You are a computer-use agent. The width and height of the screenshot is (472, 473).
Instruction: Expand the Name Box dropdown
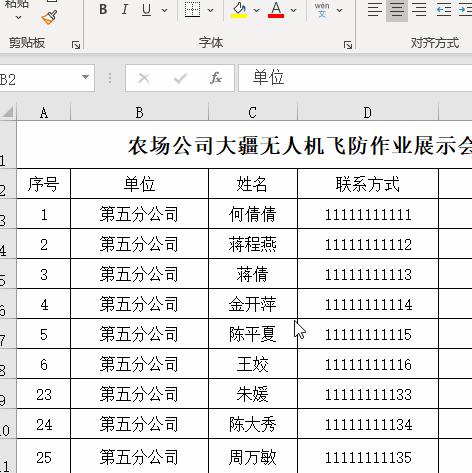tap(85, 77)
